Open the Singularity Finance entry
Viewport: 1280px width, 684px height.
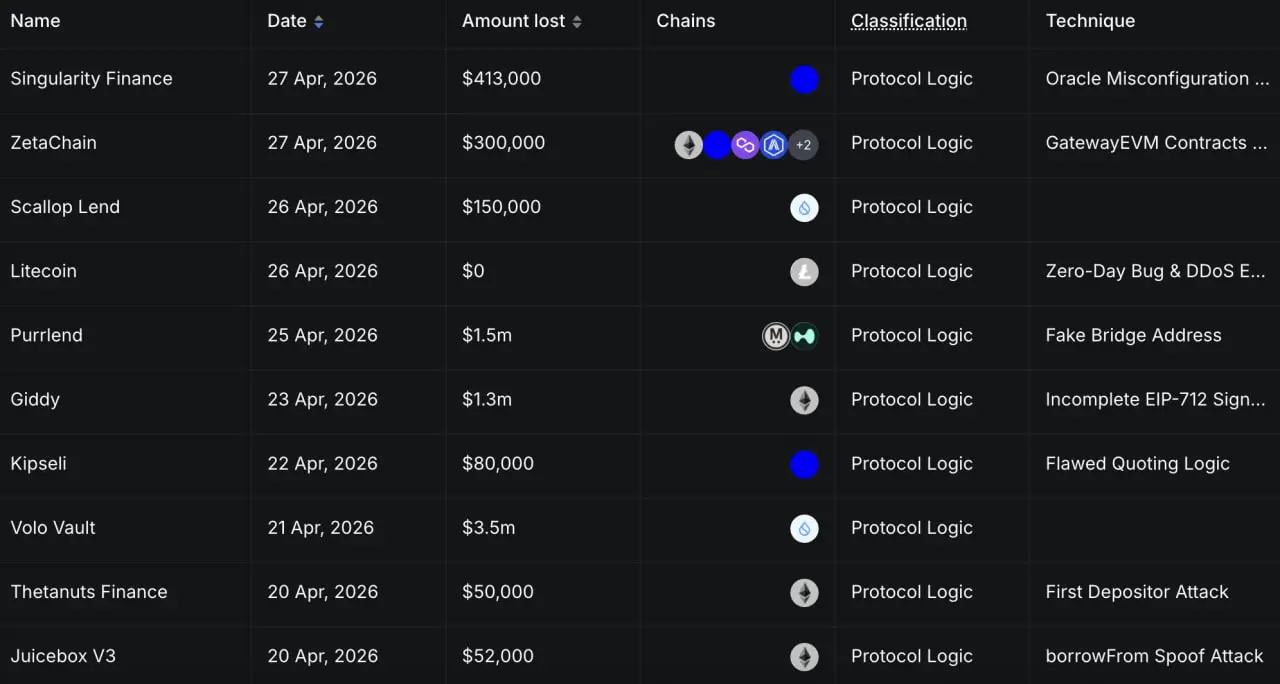click(x=91, y=79)
